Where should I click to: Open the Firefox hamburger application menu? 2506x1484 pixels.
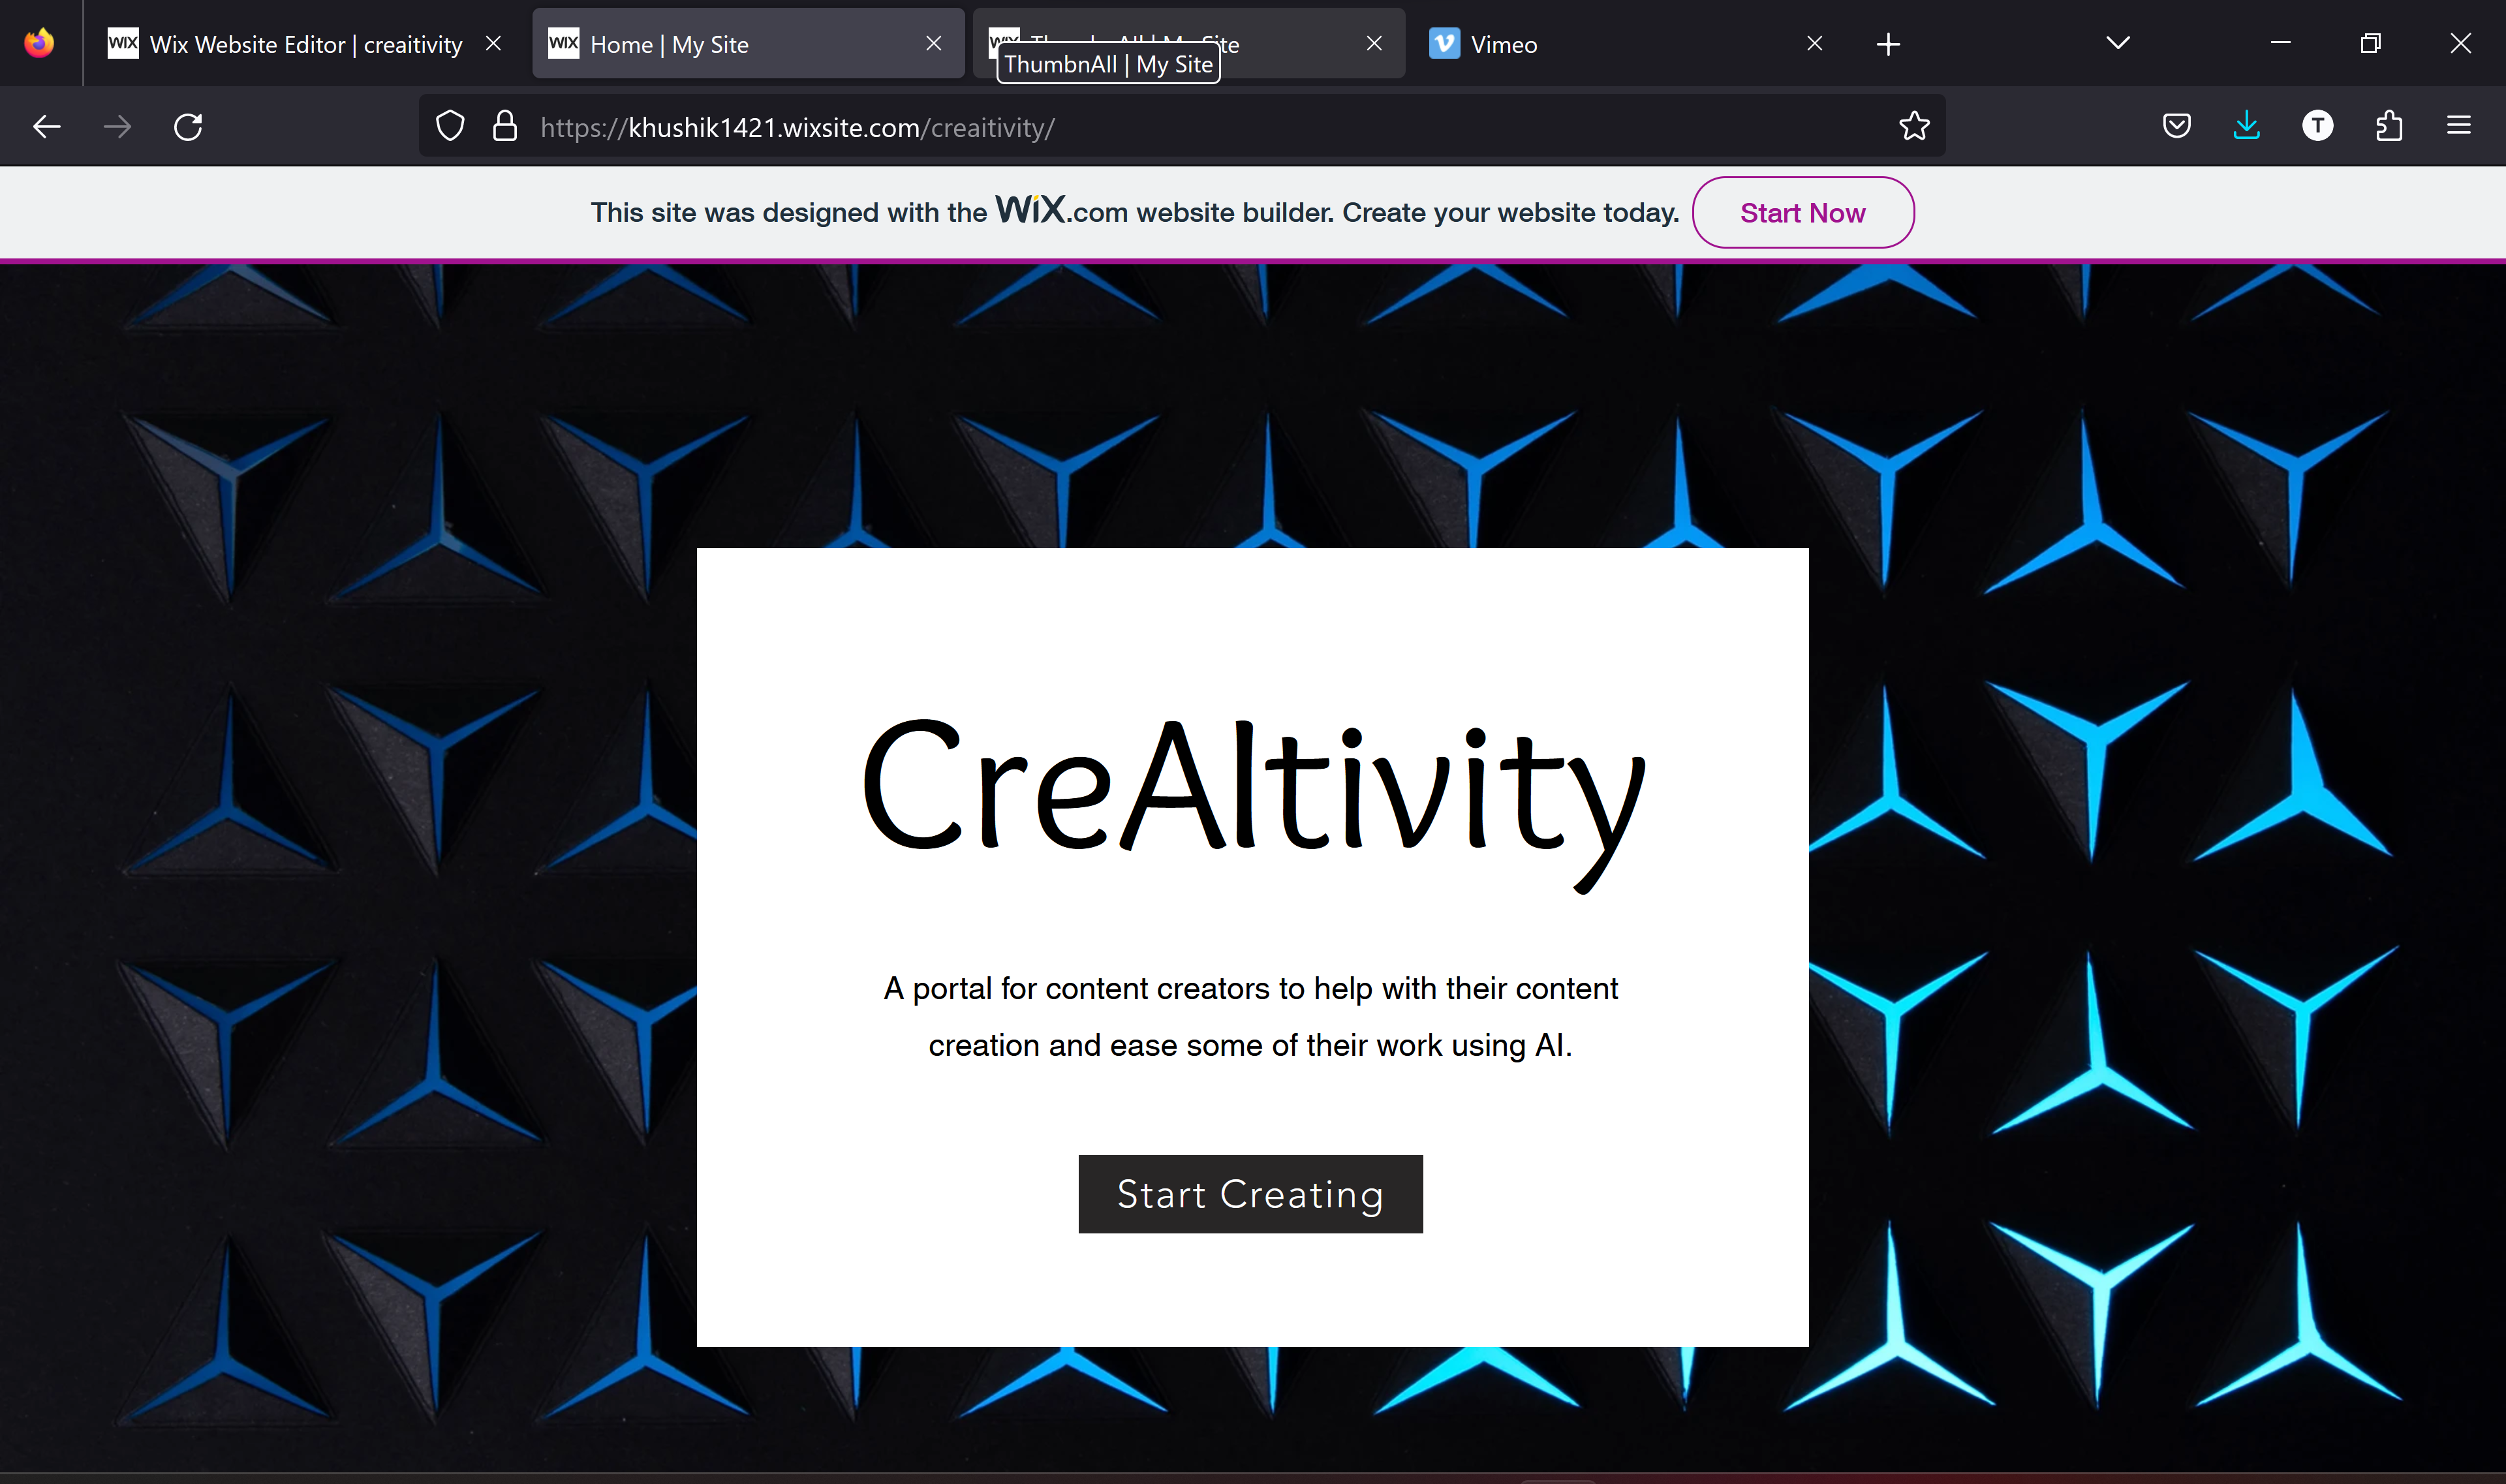tap(2458, 126)
